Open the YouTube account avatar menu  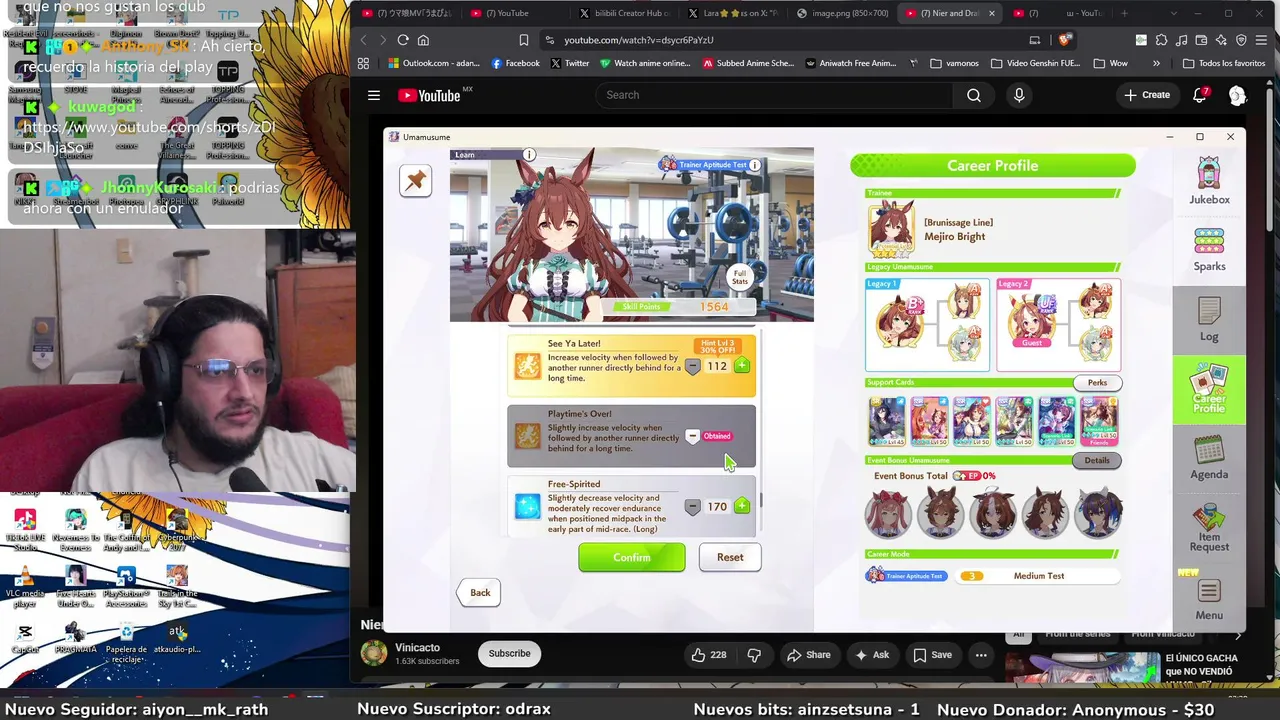point(1237,95)
